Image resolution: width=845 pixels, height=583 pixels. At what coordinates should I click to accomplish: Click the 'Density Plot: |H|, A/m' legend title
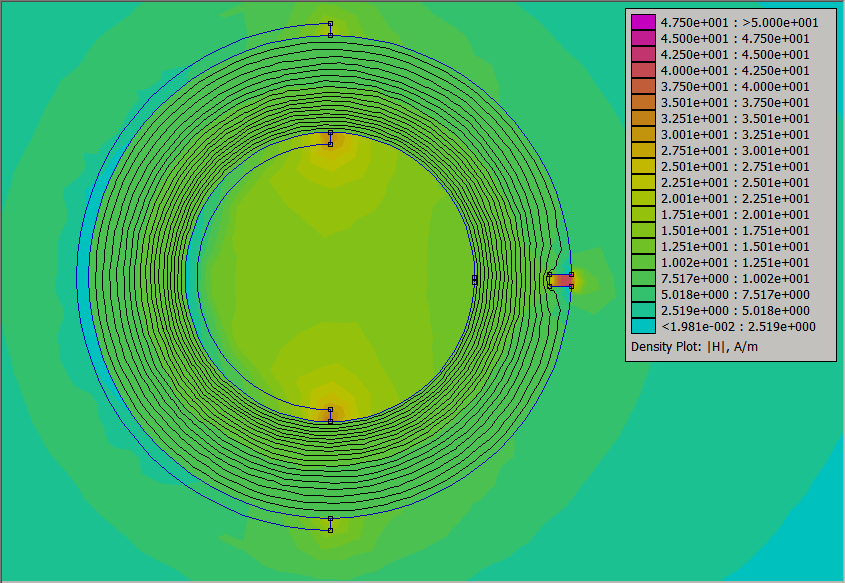(695, 346)
